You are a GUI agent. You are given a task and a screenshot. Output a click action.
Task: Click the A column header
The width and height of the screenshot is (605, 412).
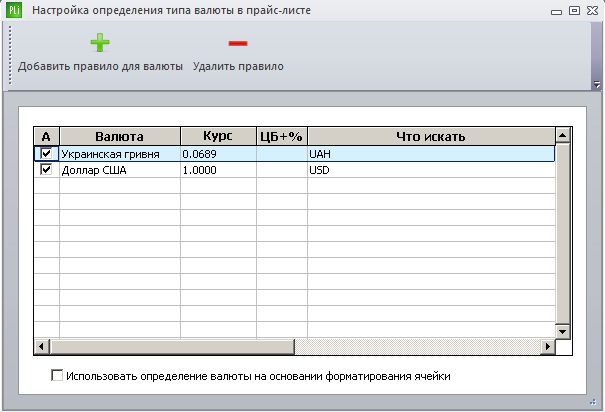coord(46,136)
